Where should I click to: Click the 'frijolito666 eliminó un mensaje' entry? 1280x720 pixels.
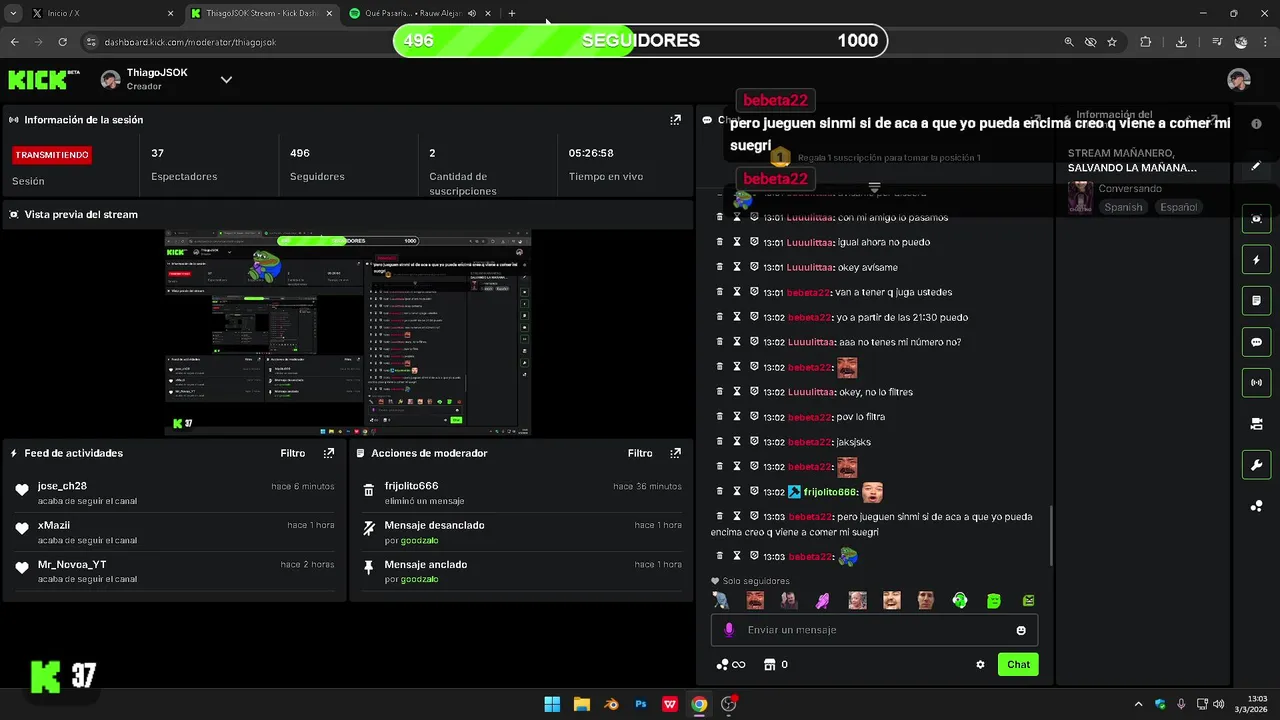click(x=522, y=493)
